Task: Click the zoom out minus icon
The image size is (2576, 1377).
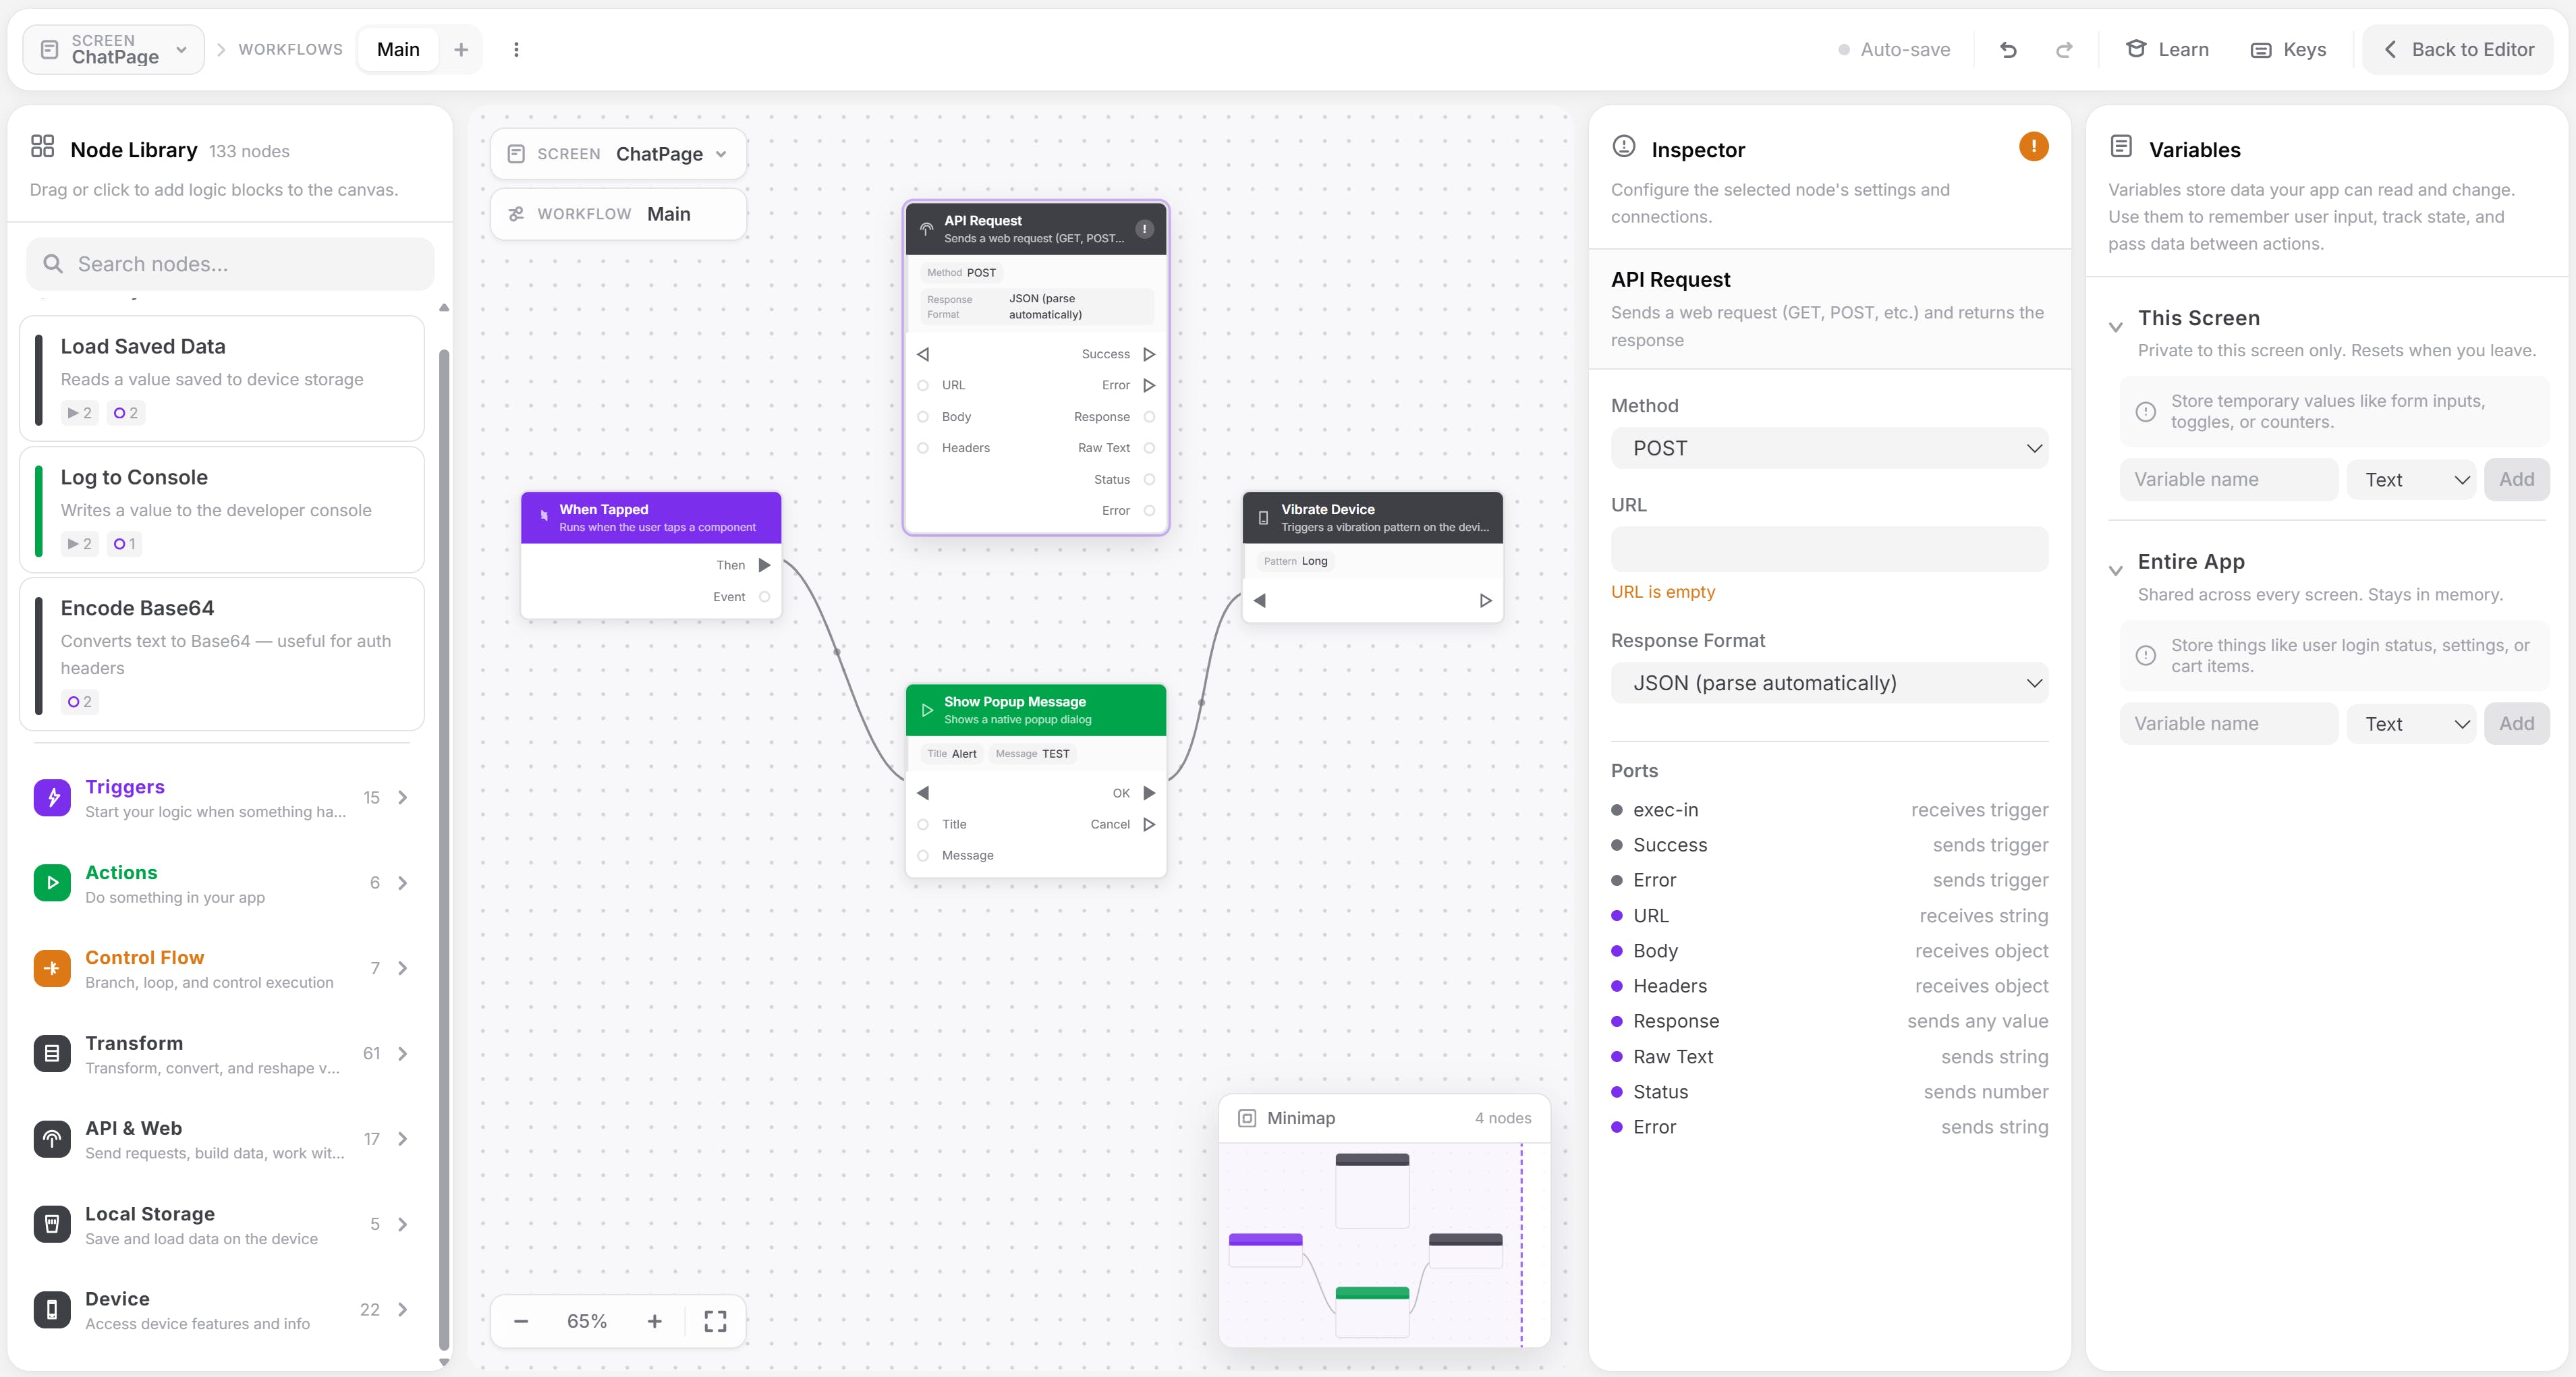Action: [x=521, y=1321]
